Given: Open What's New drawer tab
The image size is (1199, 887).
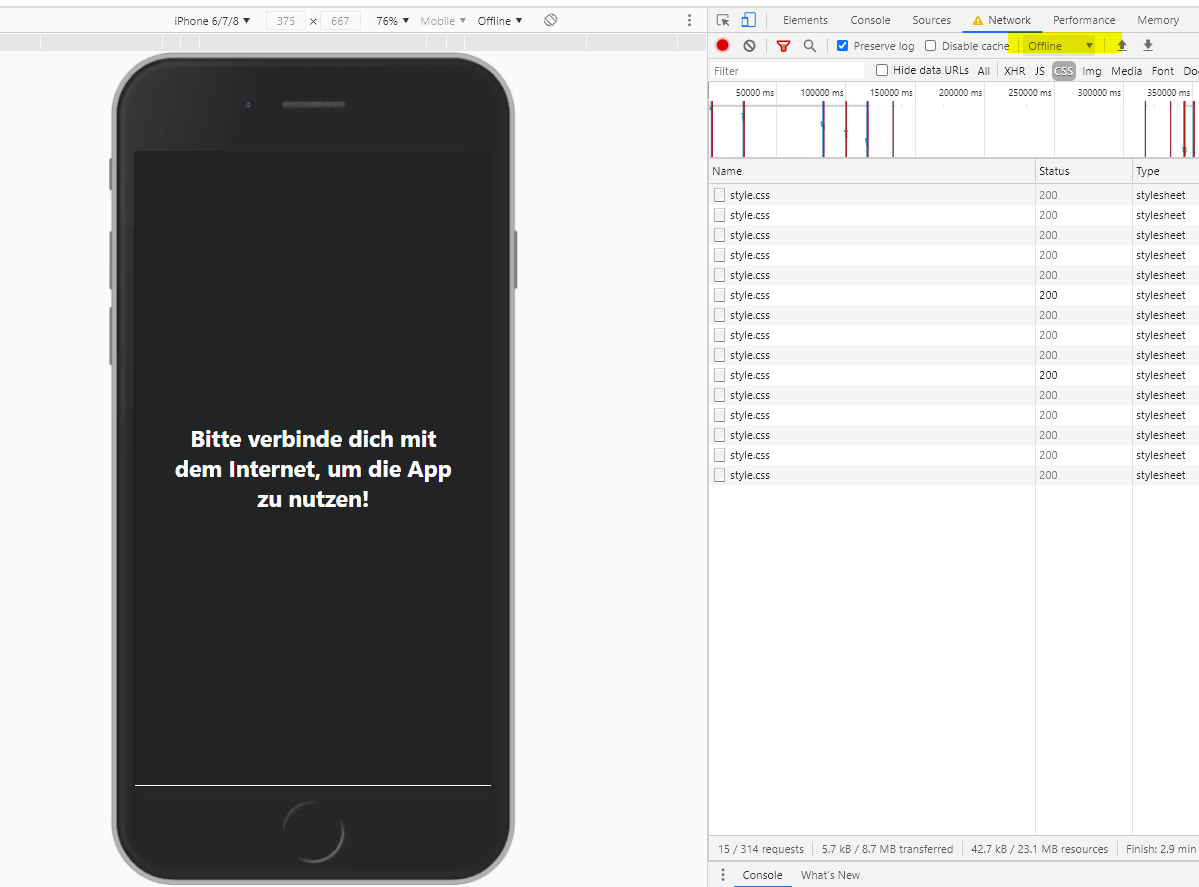Looking at the screenshot, I should point(830,875).
